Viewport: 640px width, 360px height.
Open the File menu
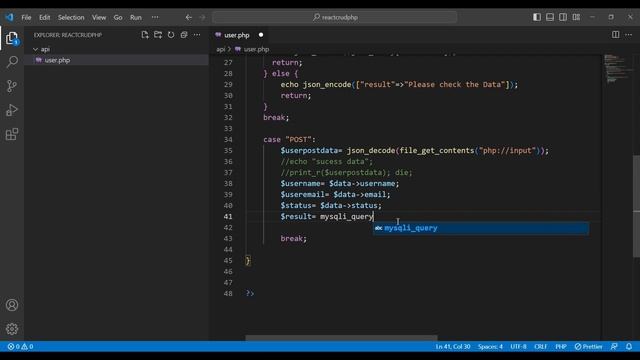pos(26,18)
